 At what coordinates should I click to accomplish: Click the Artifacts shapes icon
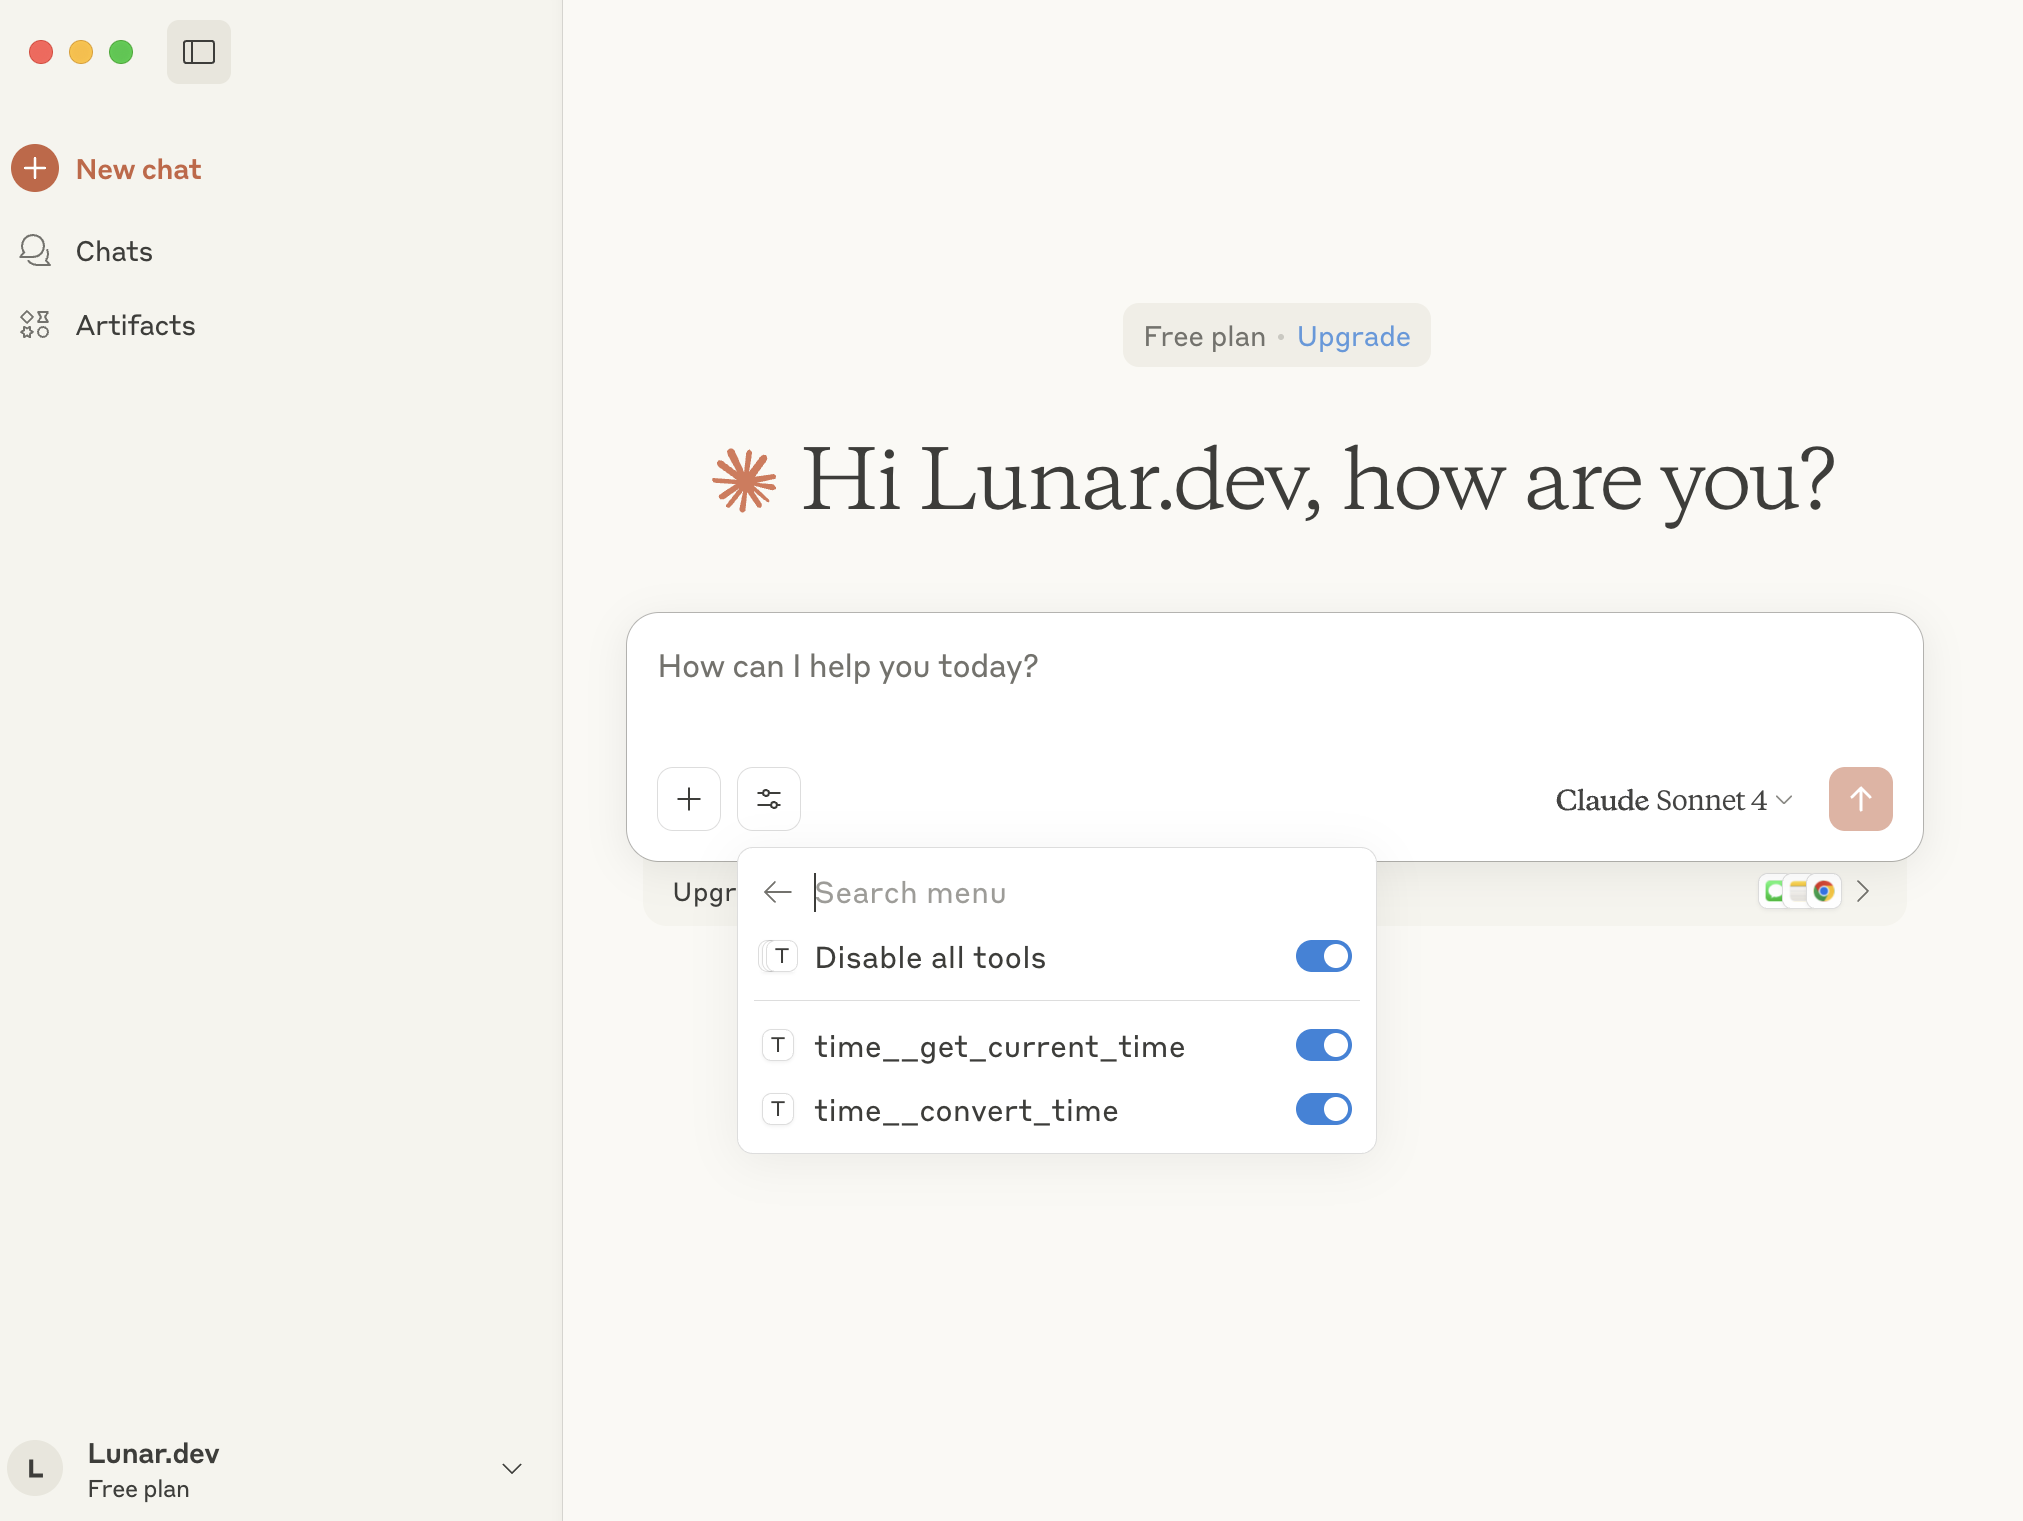[x=35, y=324]
